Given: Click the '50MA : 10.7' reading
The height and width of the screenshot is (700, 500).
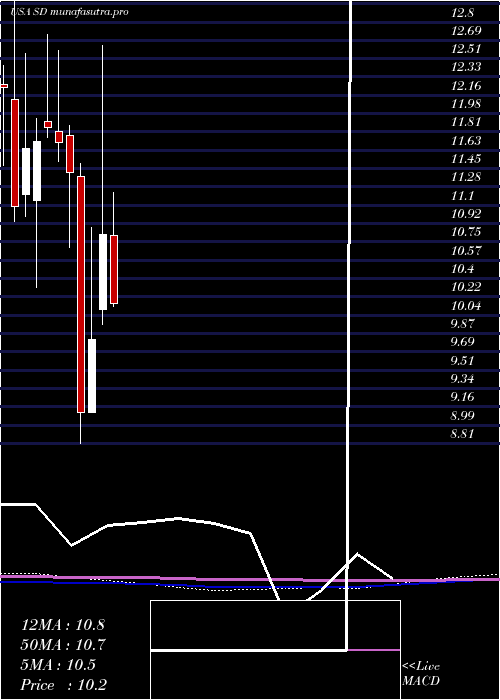Looking at the screenshot, I should 63,645.
